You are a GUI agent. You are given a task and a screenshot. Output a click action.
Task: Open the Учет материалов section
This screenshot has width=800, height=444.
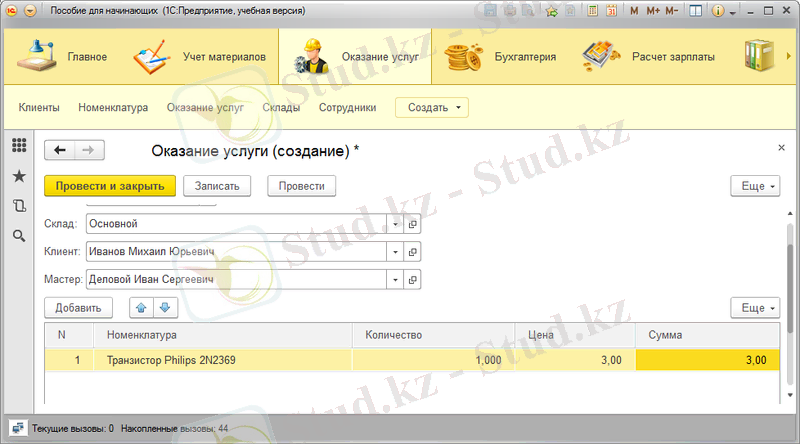click(x=199, y=56)
